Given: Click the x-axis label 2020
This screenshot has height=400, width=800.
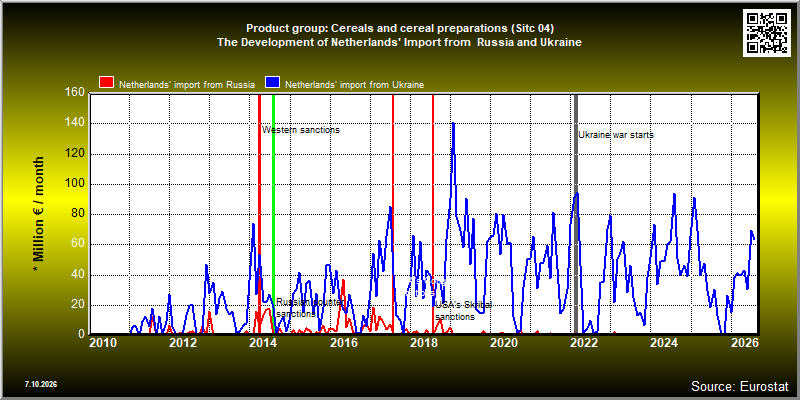Looking at the screenshot, I should pyautogui.click(x=503, y=342).
